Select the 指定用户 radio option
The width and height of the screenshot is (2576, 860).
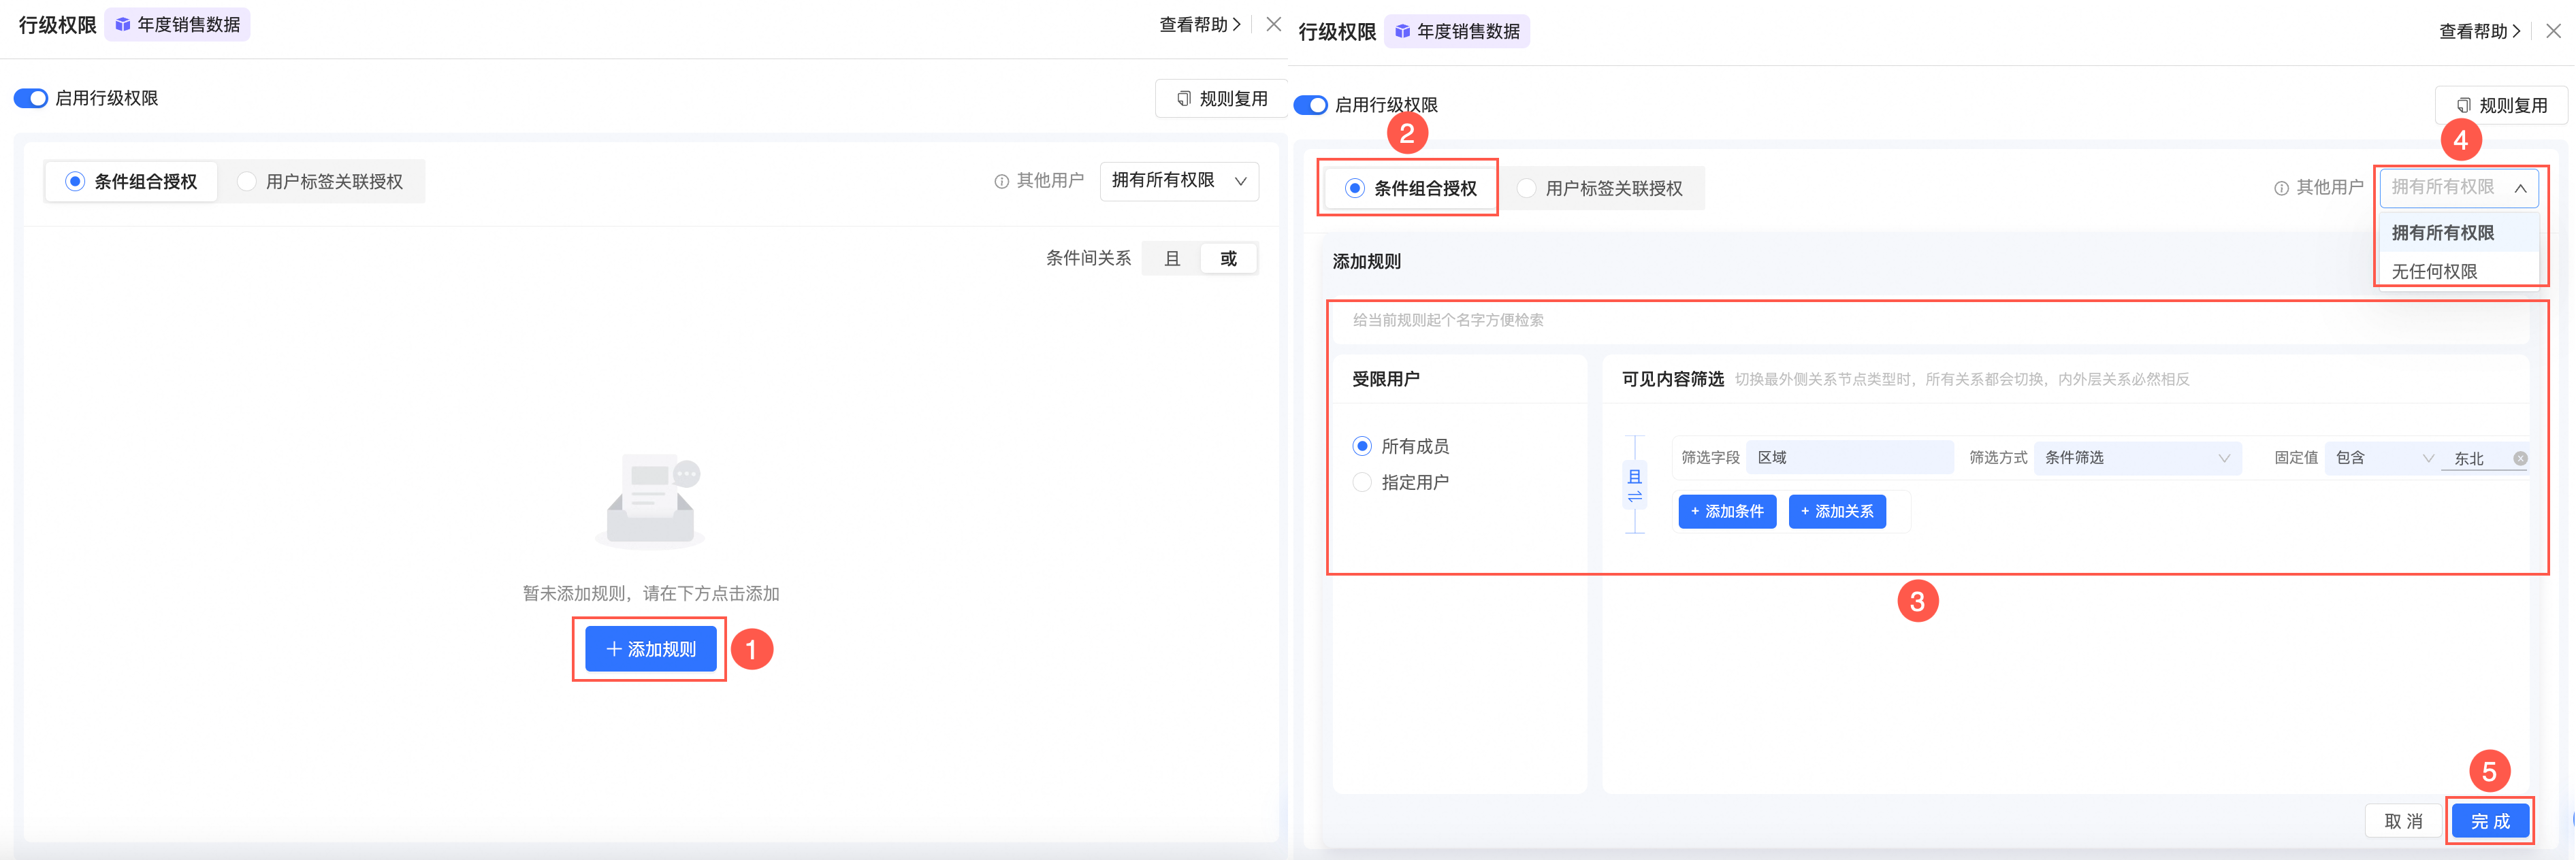1362,482
